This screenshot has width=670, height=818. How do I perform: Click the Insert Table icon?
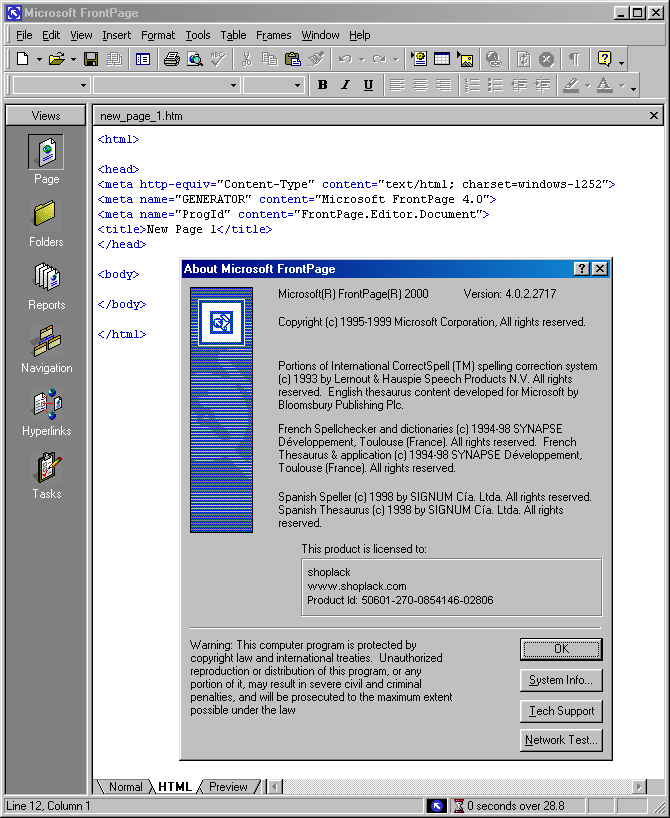point(442,59)
